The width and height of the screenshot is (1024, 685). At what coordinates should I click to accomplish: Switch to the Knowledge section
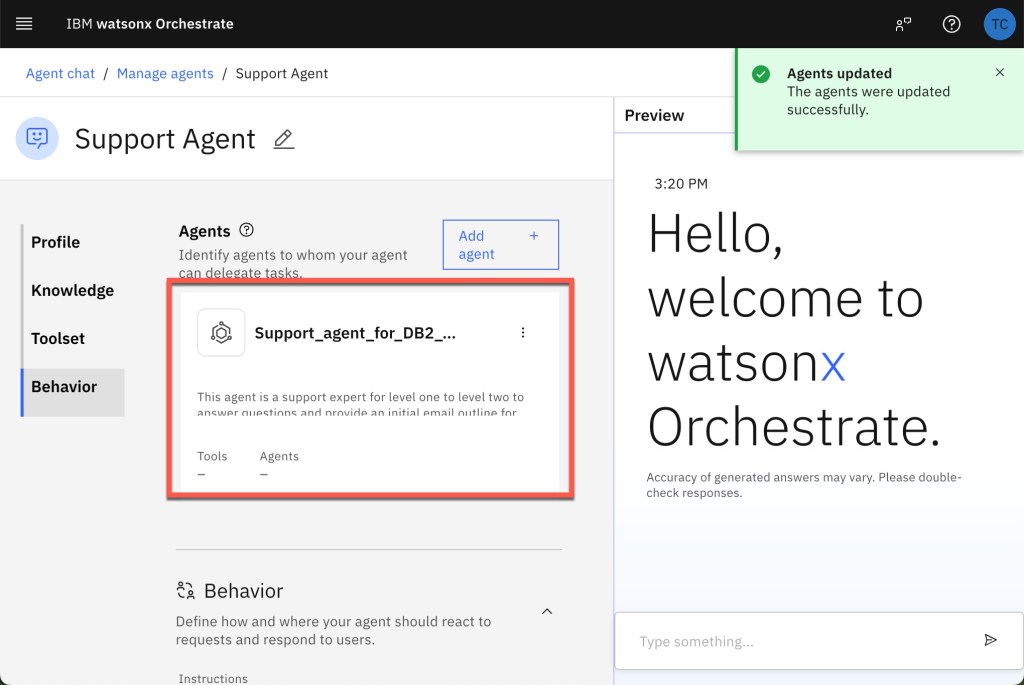point(72,290)
